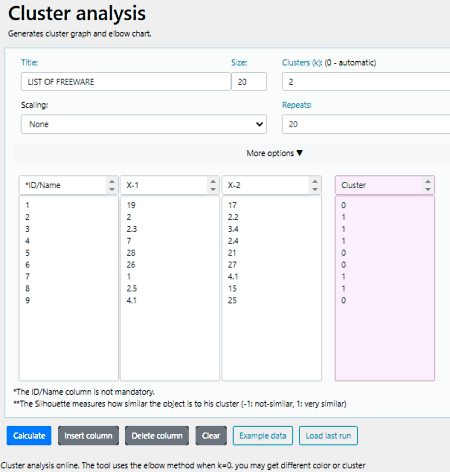
Task: Click Insert column button
Action: (x=88, y=435)
